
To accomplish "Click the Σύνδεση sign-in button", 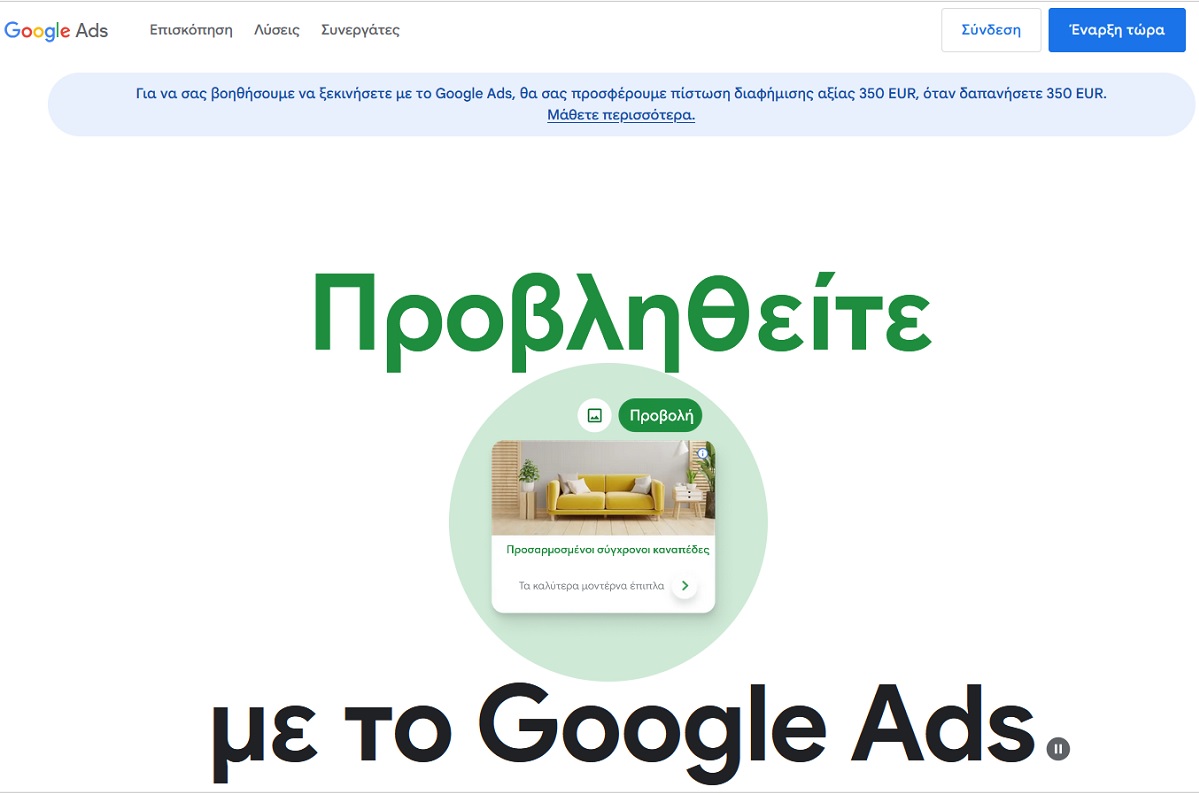I will (990, 30).
